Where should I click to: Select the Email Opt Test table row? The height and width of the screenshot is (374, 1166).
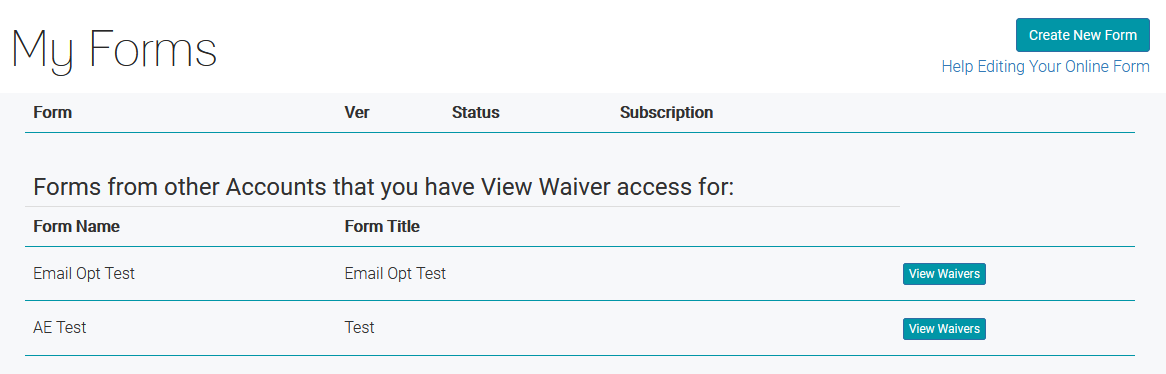point(580,274)
